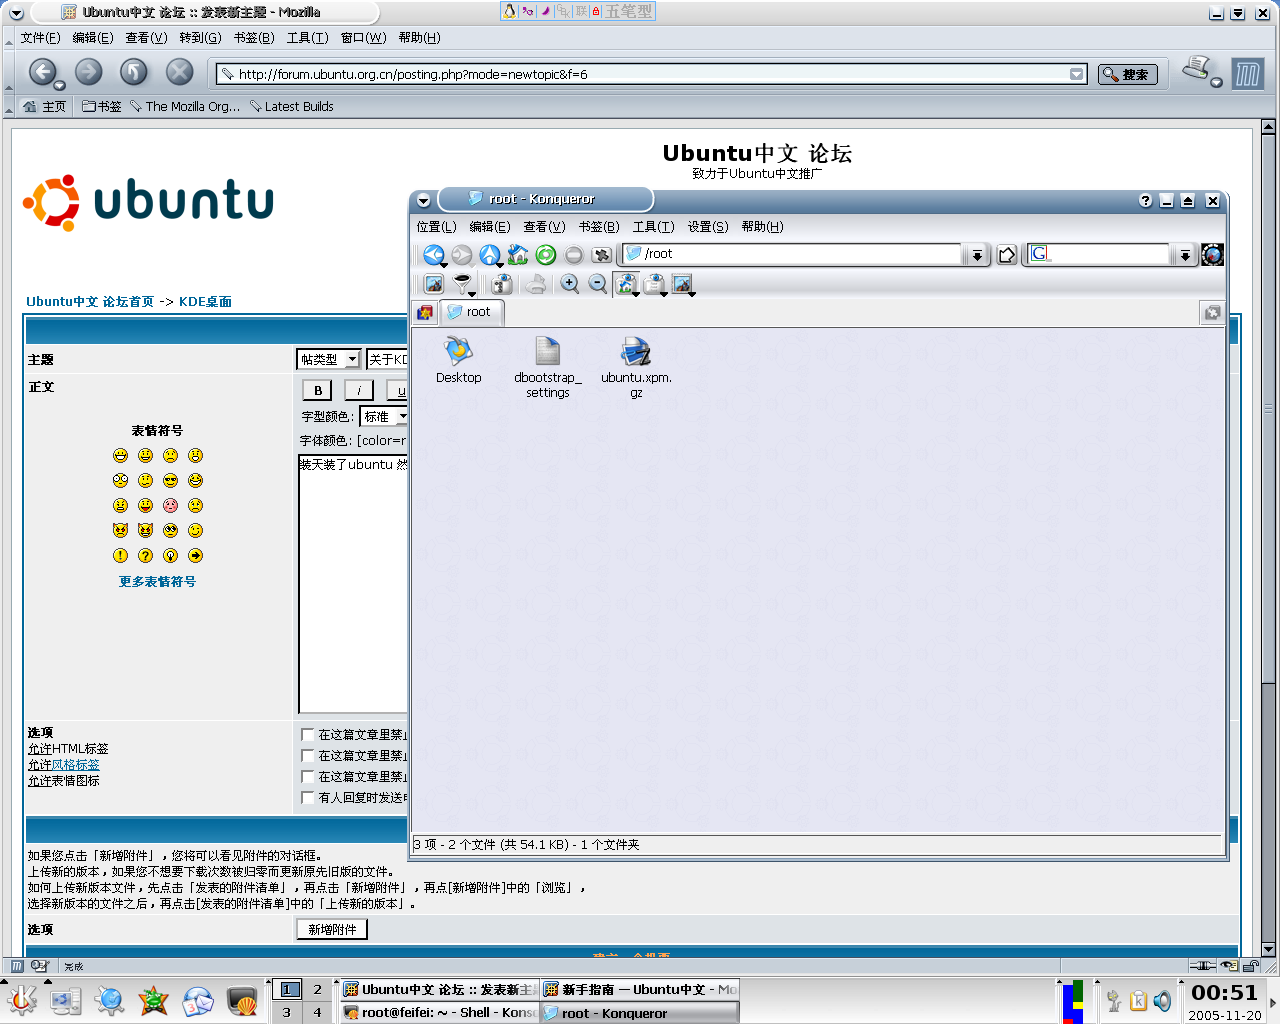This screenshot has height=1024, width=1280.
Task: Open Konqueror window menu arrow in title bar
Action: coord(423,200)
